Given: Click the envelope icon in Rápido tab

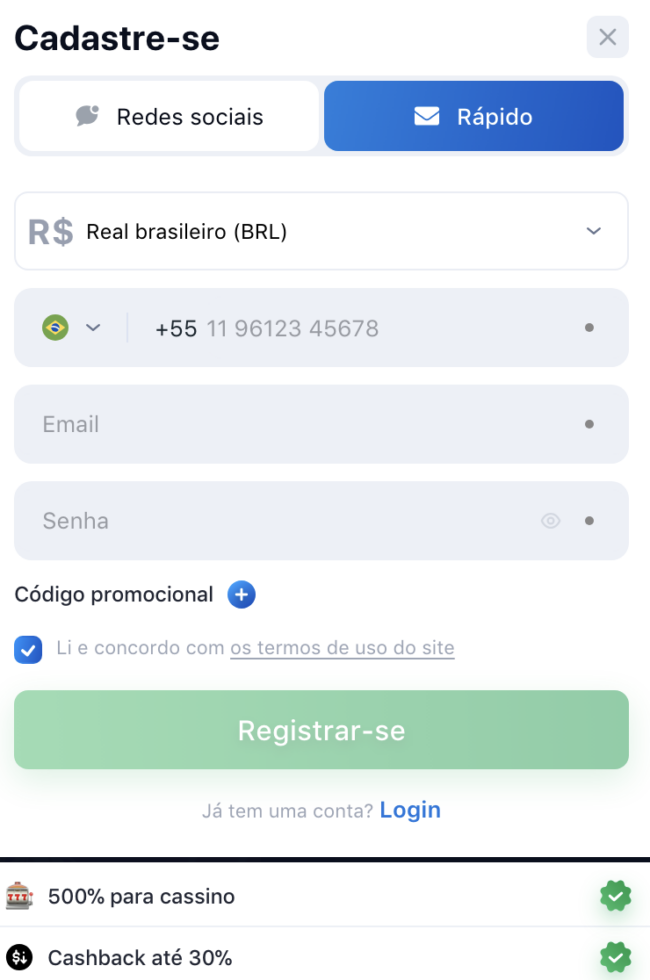Looking at the screenshot, I should pos(427,116).
